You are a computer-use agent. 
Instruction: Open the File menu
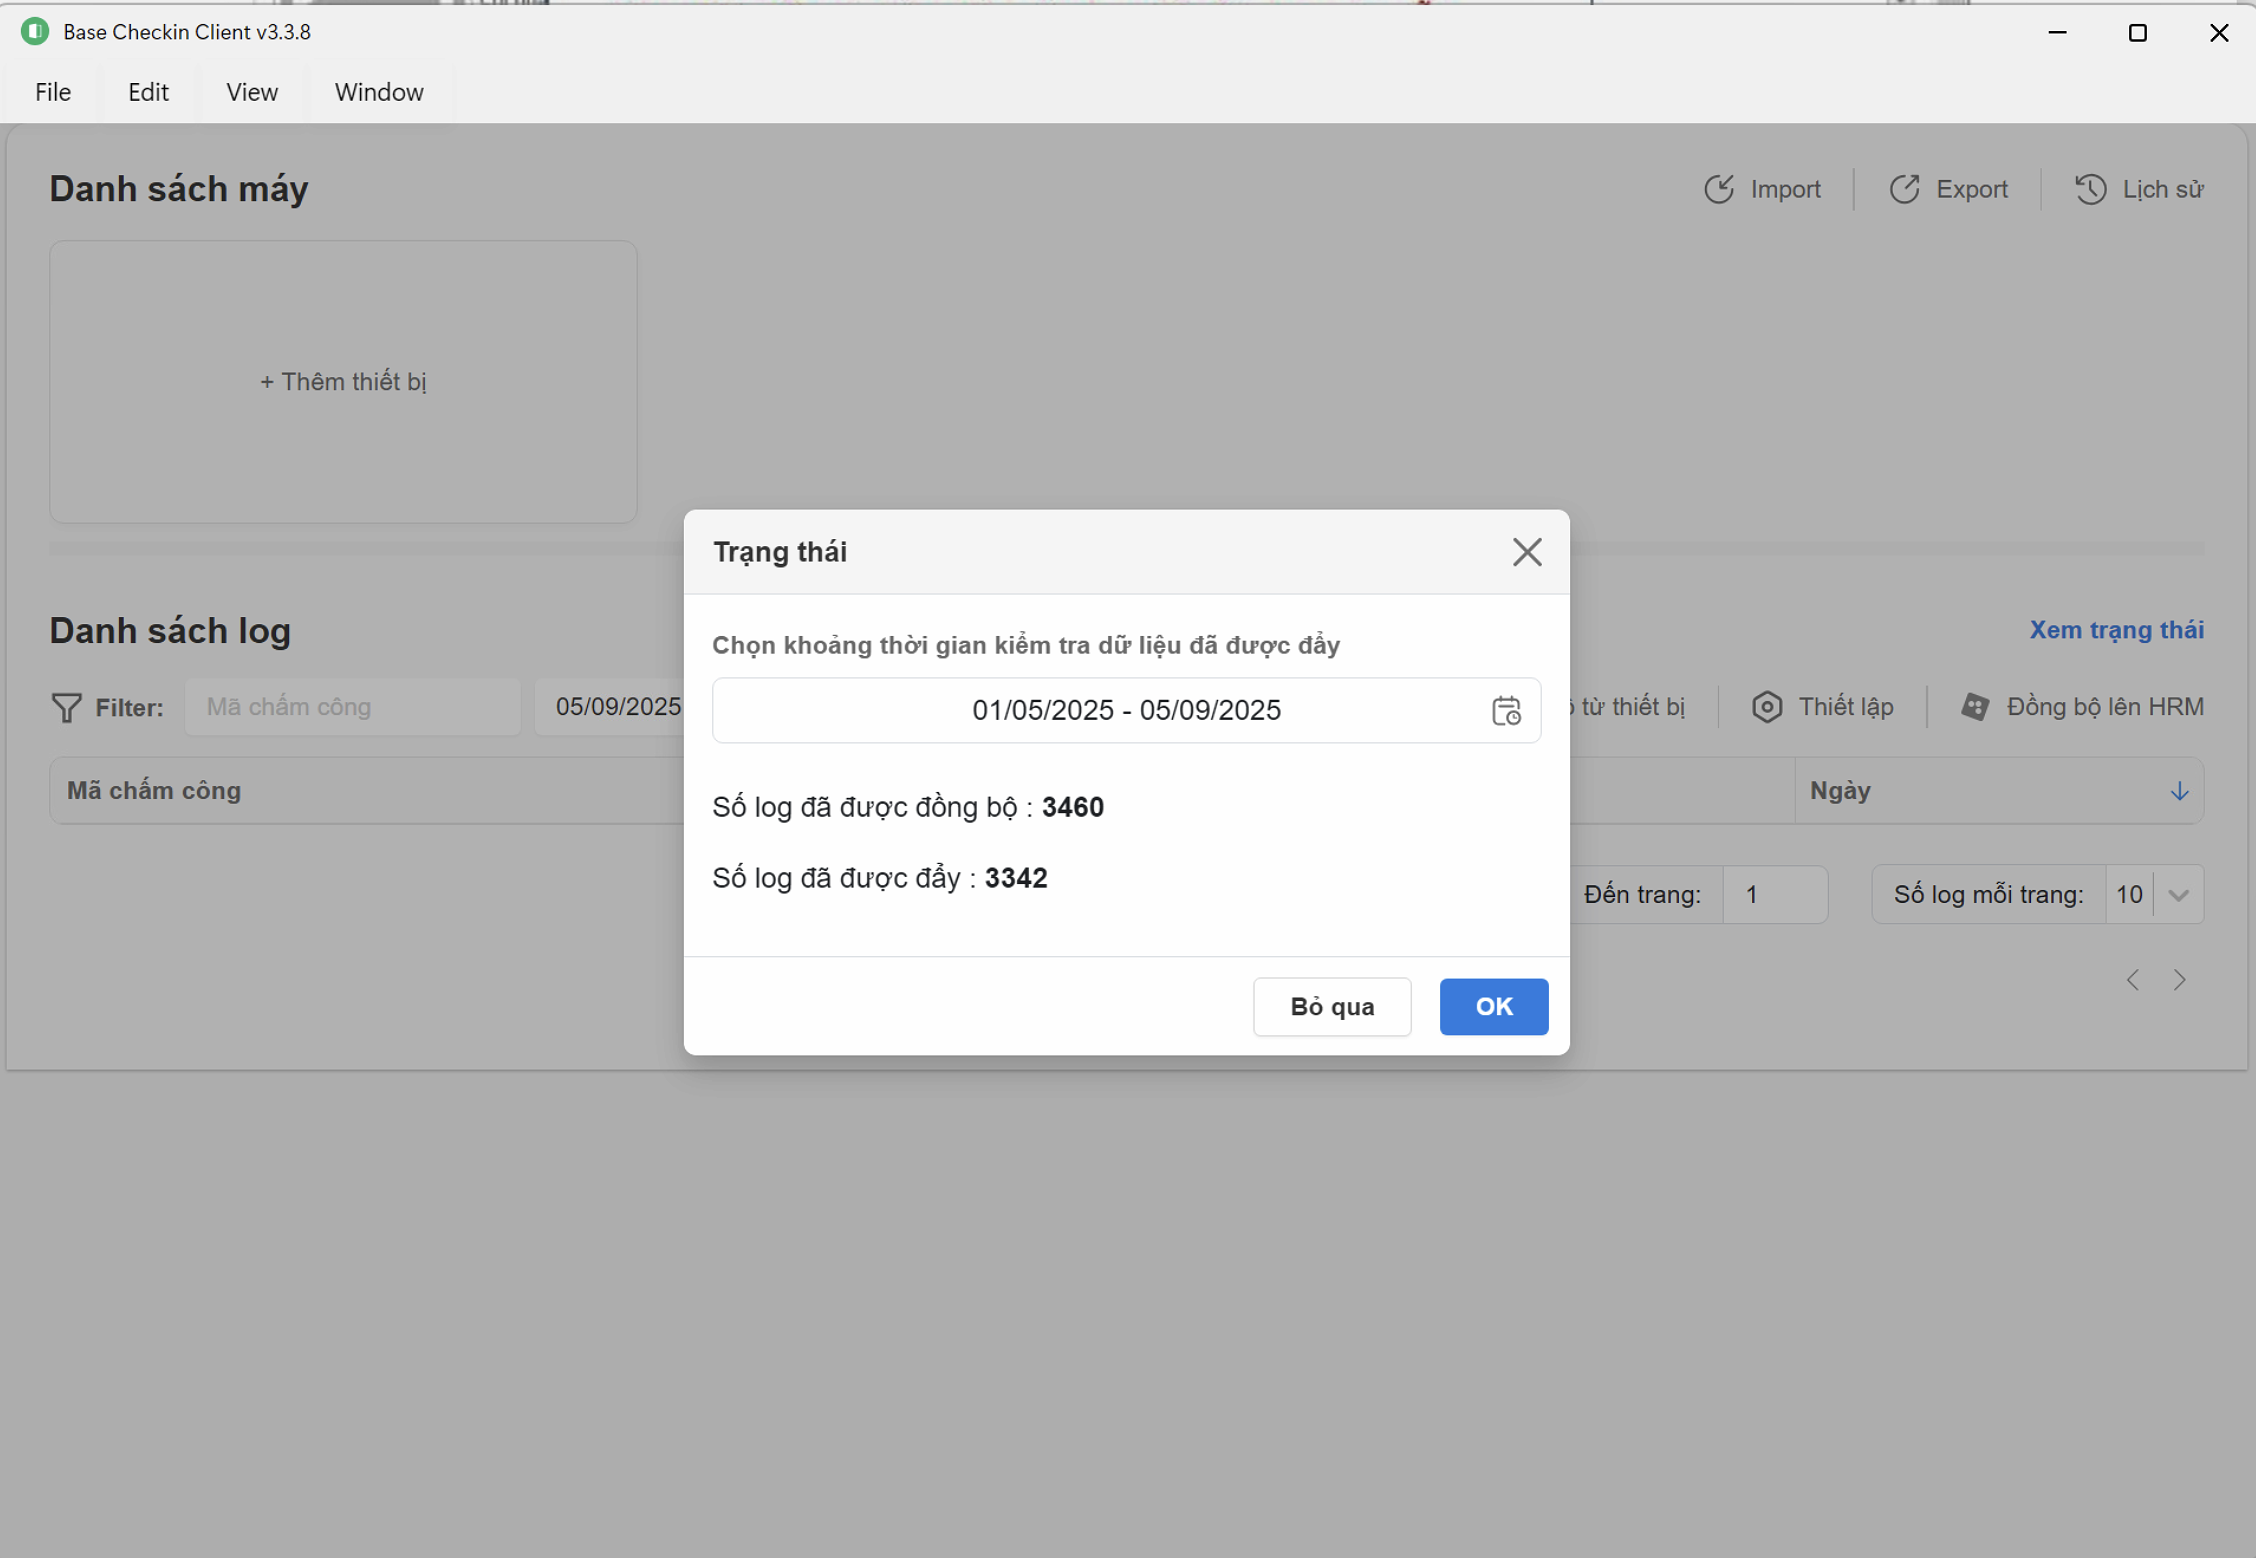point(53,92)
